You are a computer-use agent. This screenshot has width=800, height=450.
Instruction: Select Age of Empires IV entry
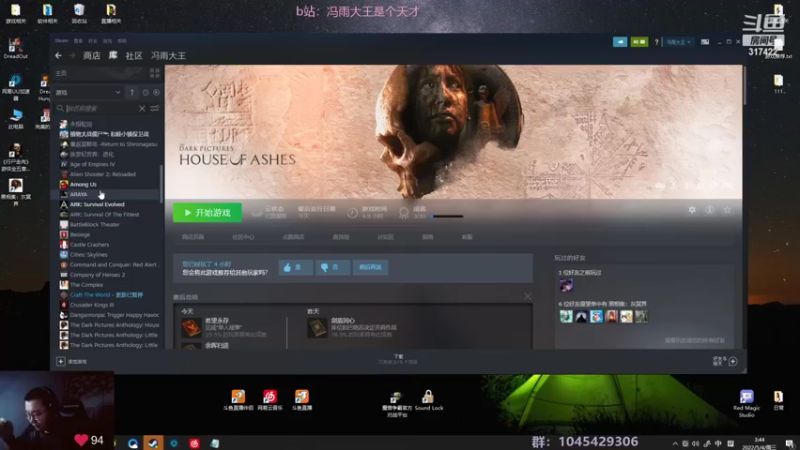(x=92, y=164)
